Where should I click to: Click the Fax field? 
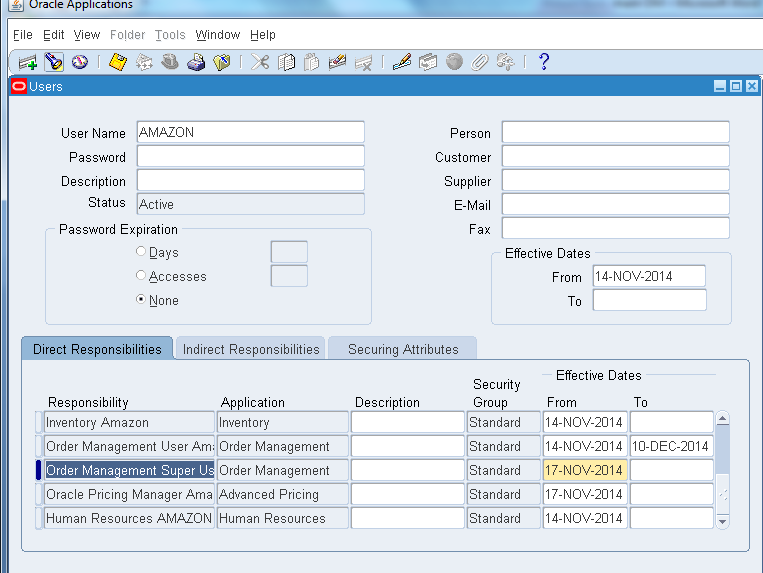pos(616,228)
